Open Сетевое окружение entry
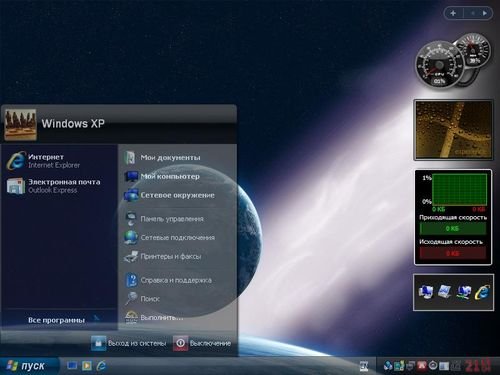 (169, 195)
